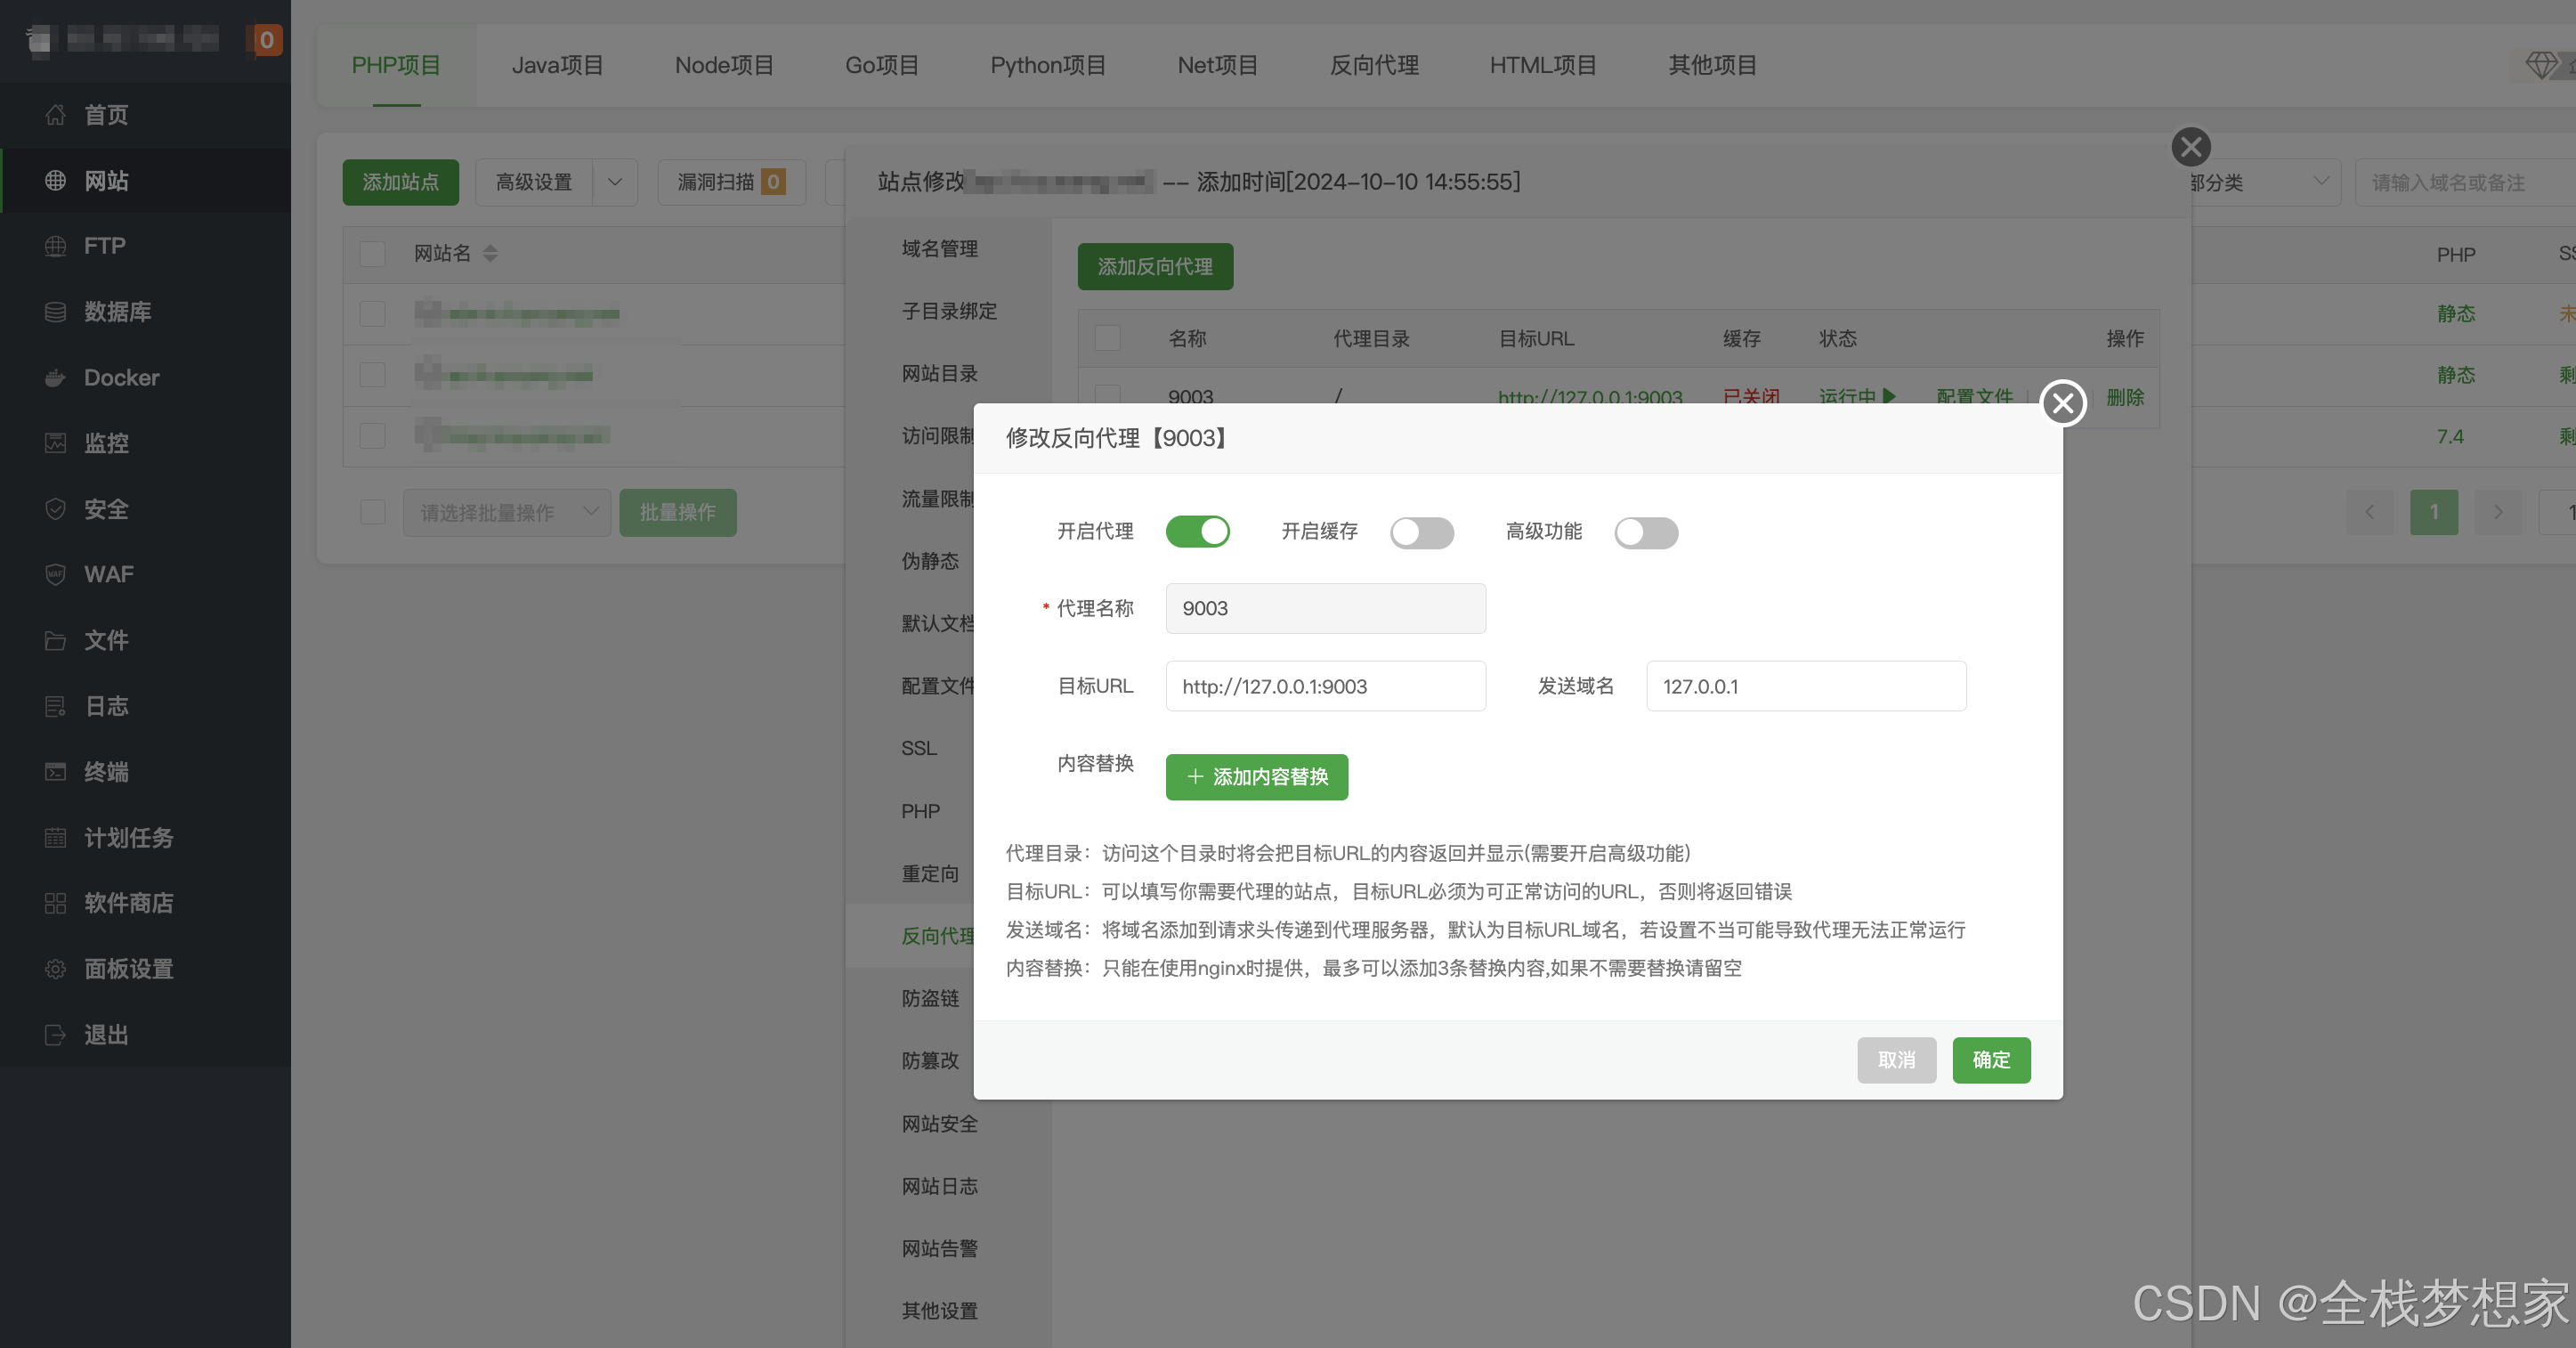Open the 分类 category dropdown

point(2264,182)
